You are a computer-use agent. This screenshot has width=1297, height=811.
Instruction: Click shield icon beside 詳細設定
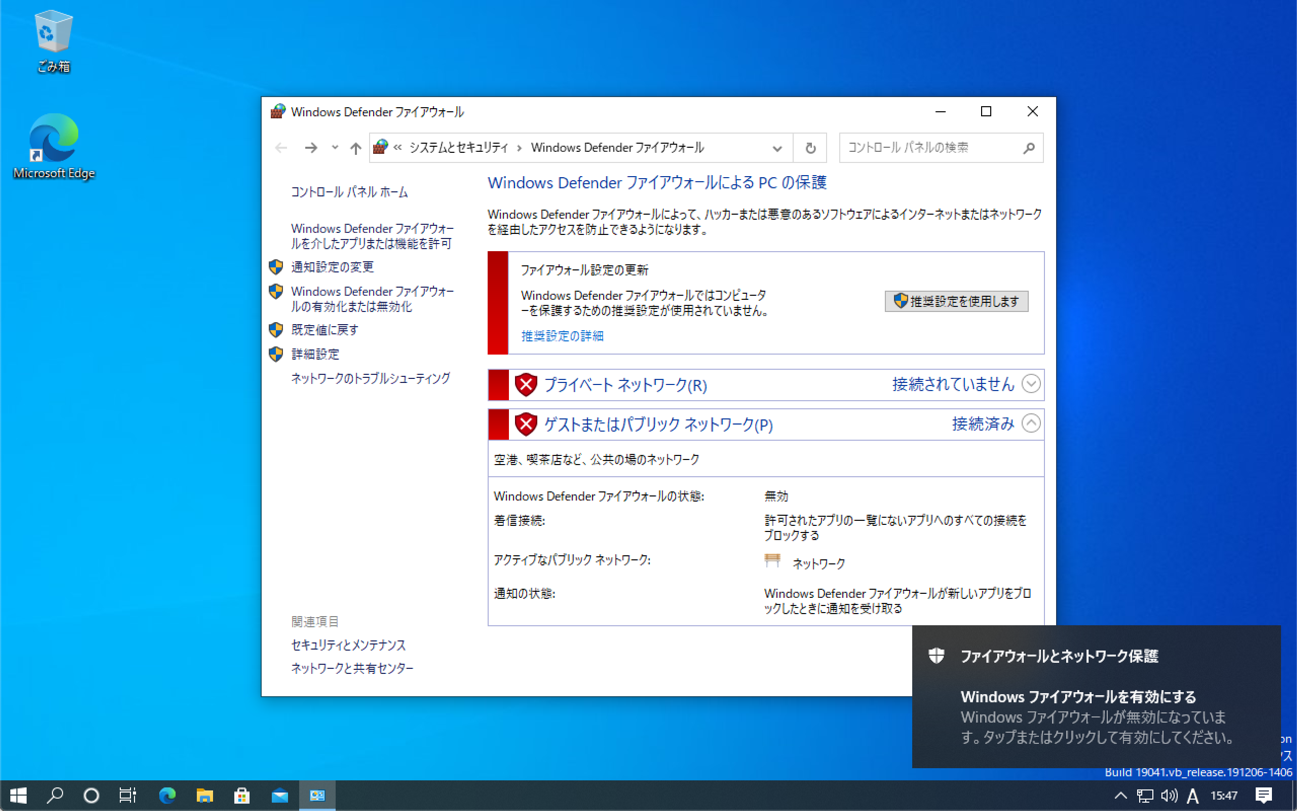coord(276,354)
